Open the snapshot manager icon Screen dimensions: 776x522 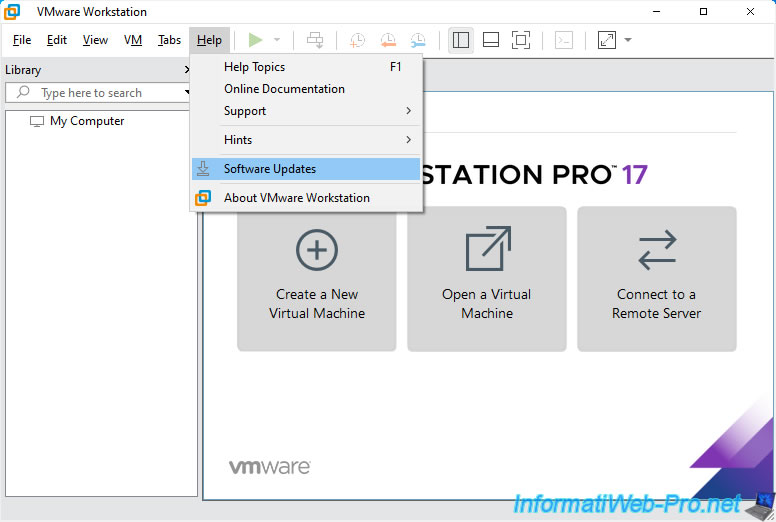click(x=417, y=40)
